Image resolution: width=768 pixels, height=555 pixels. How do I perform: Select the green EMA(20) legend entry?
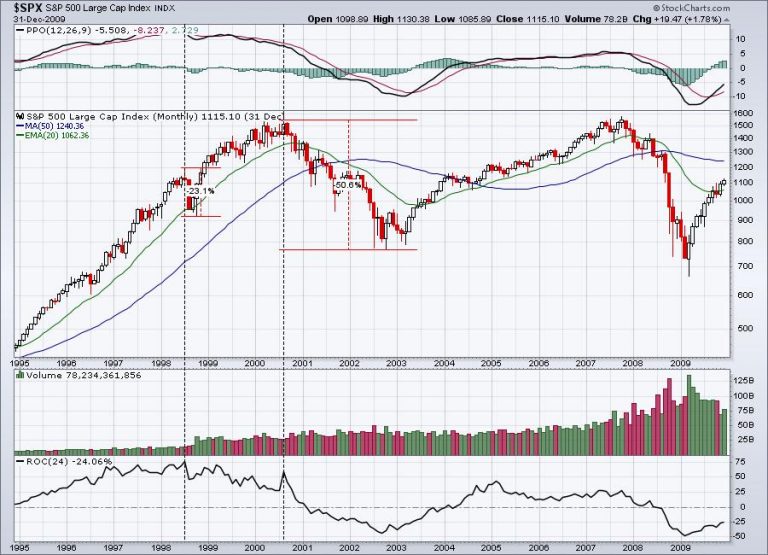coord(52,135)
